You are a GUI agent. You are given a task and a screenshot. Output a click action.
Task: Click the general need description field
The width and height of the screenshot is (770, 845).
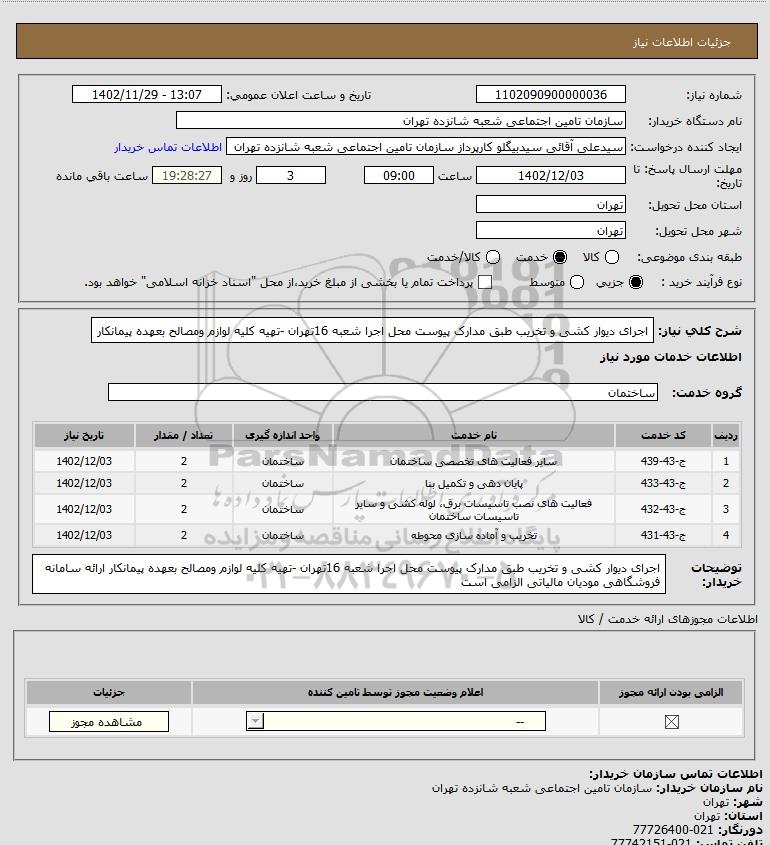point(372,331)
